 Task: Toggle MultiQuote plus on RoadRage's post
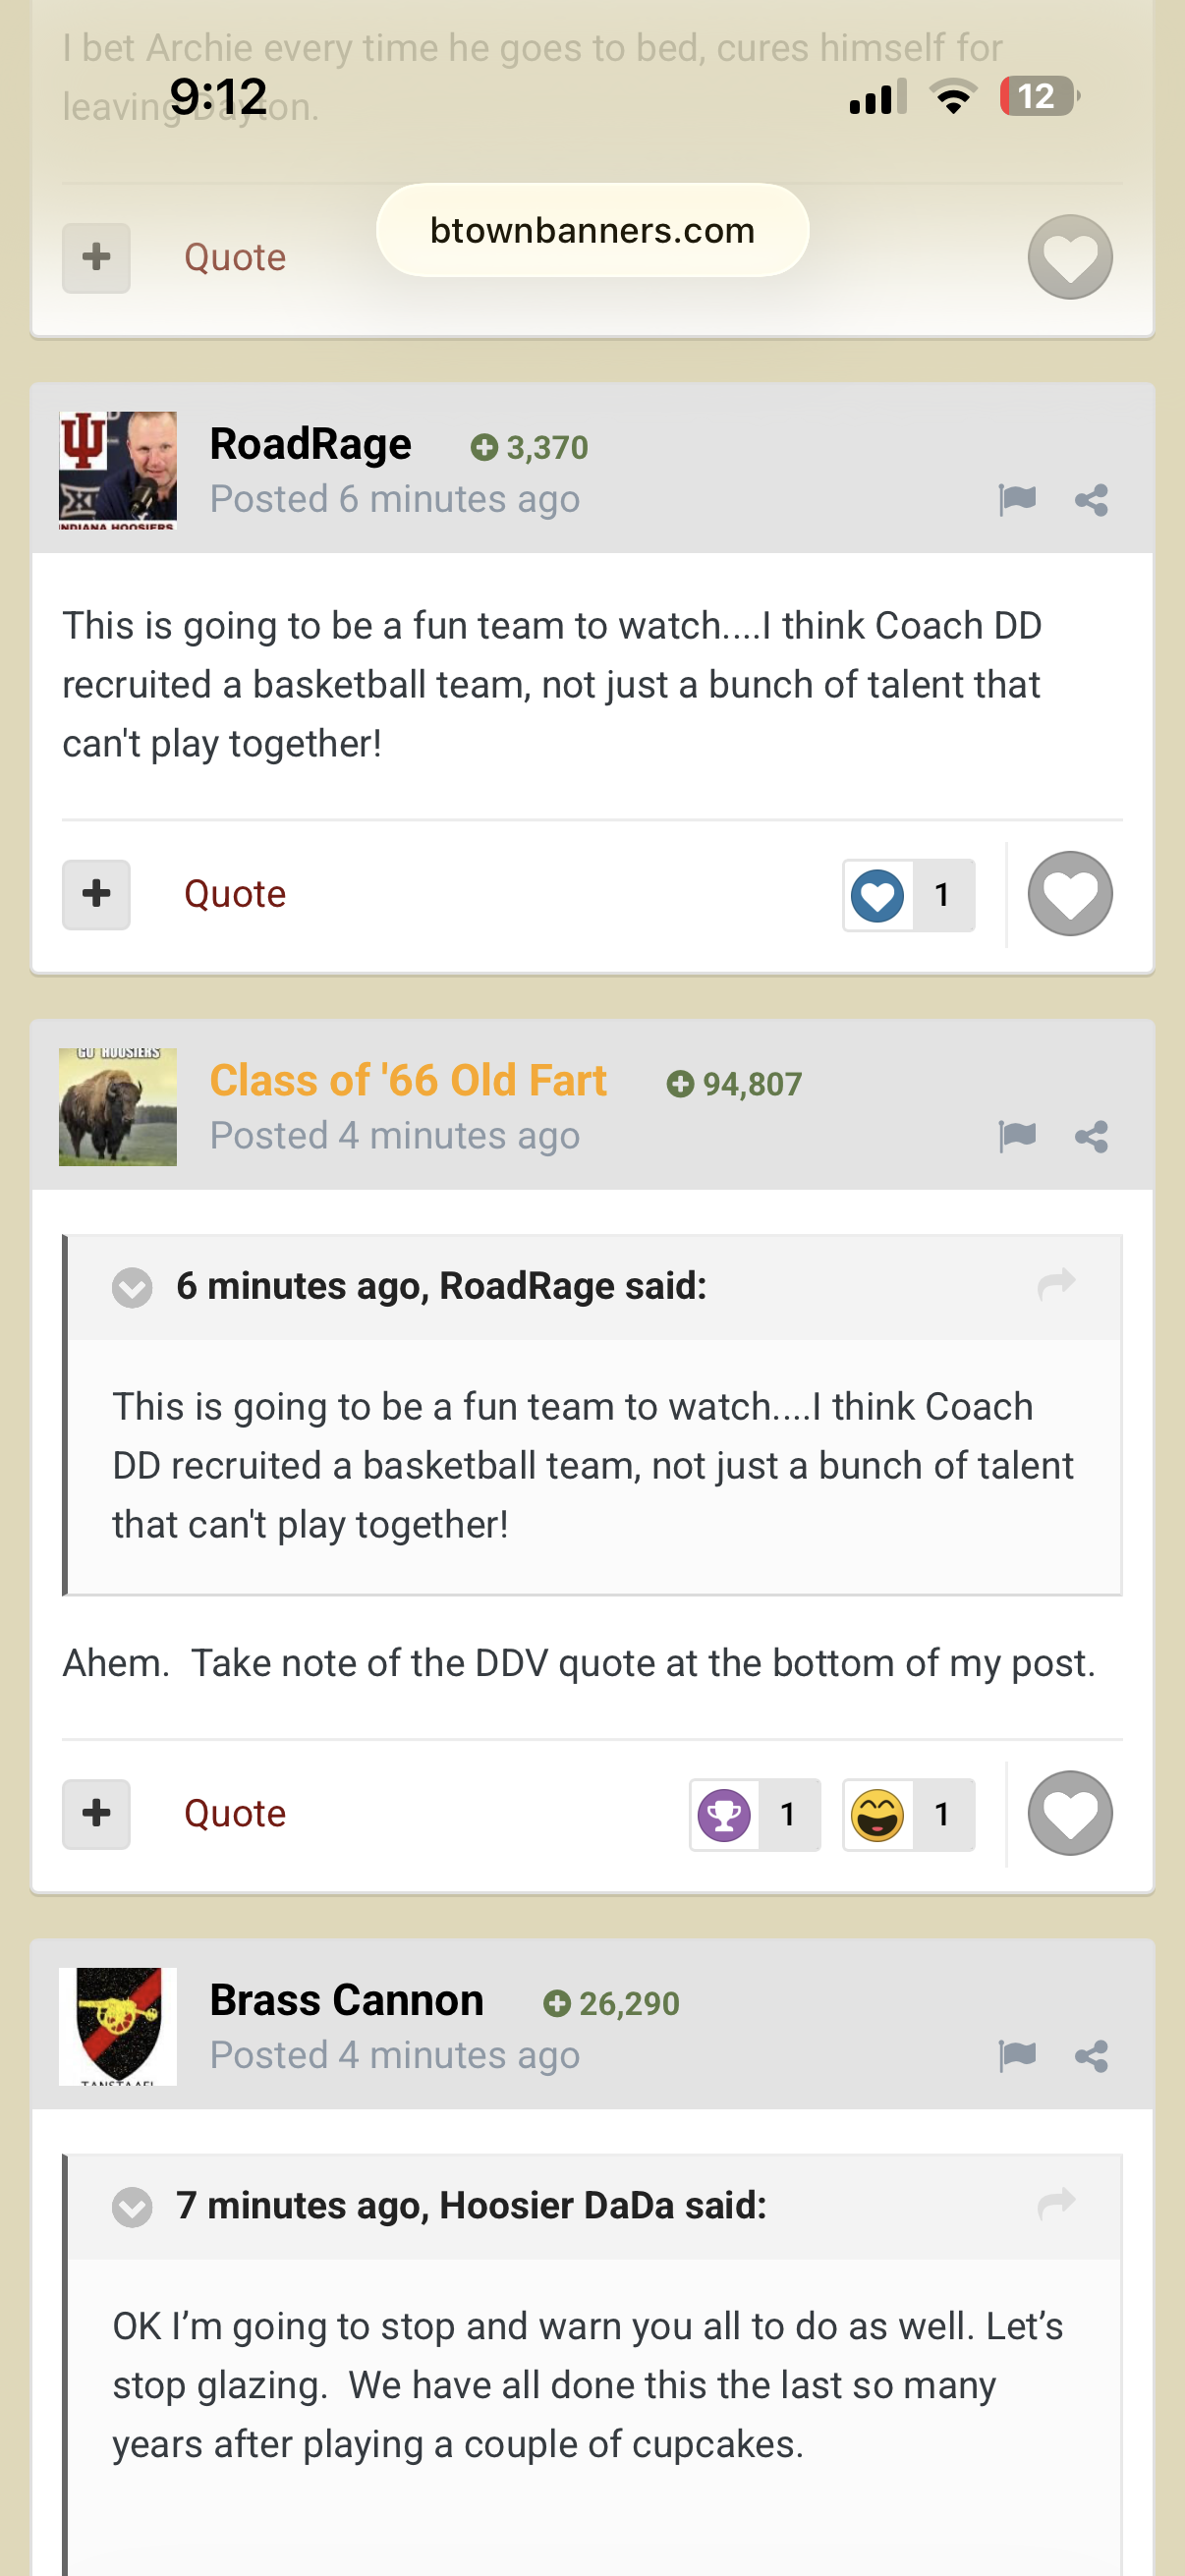[96, 894]
